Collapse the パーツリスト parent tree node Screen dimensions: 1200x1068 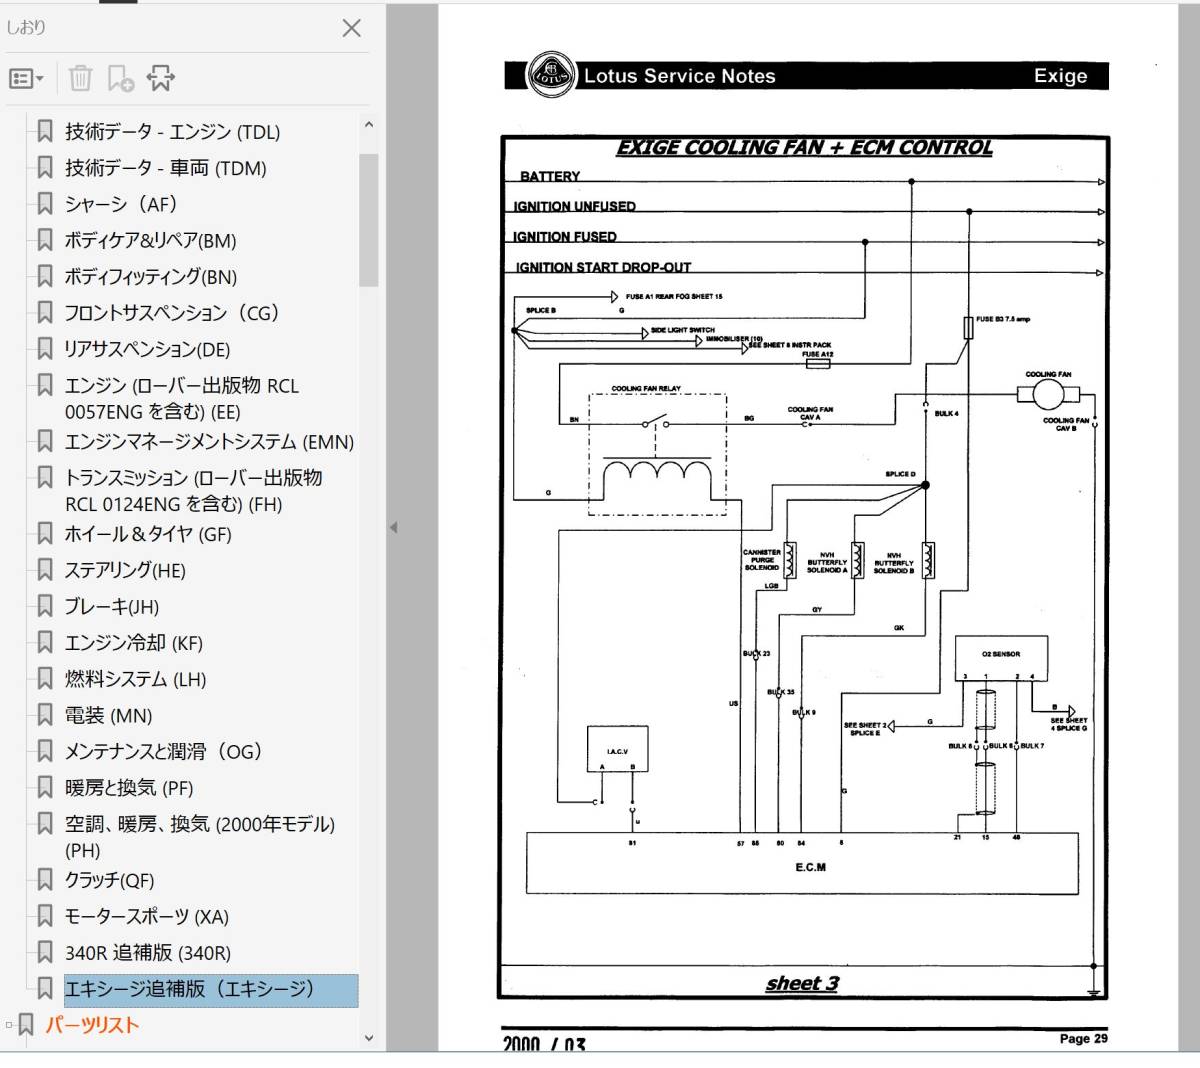click(x=10, y=1025)
